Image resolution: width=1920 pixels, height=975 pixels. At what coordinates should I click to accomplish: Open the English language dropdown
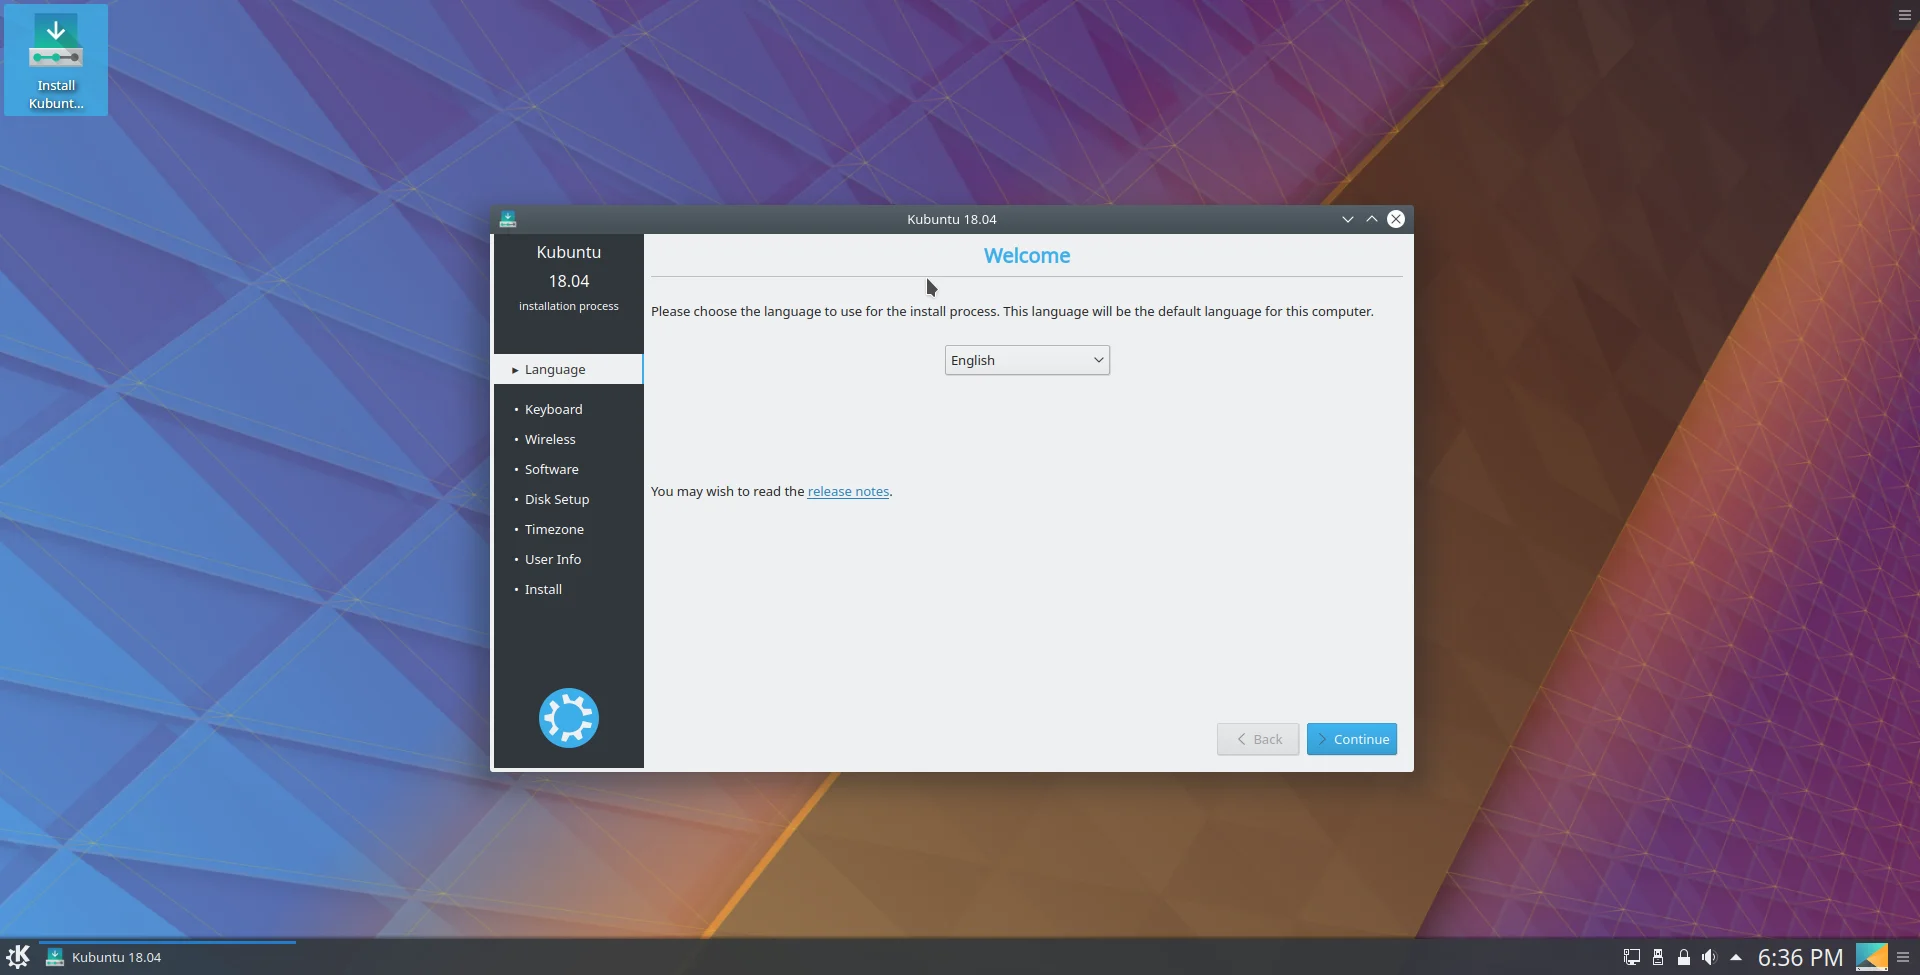tap(1027, 360)
